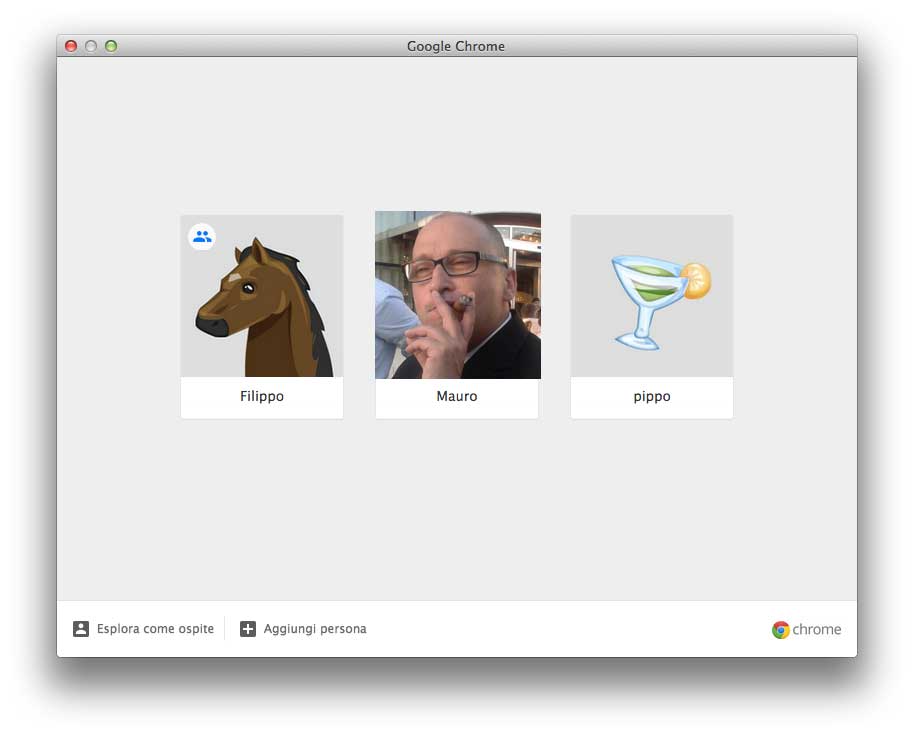Browse as guest via Esplora come ospite
Viewport: 914px width, 736px height.
point(155,629)
